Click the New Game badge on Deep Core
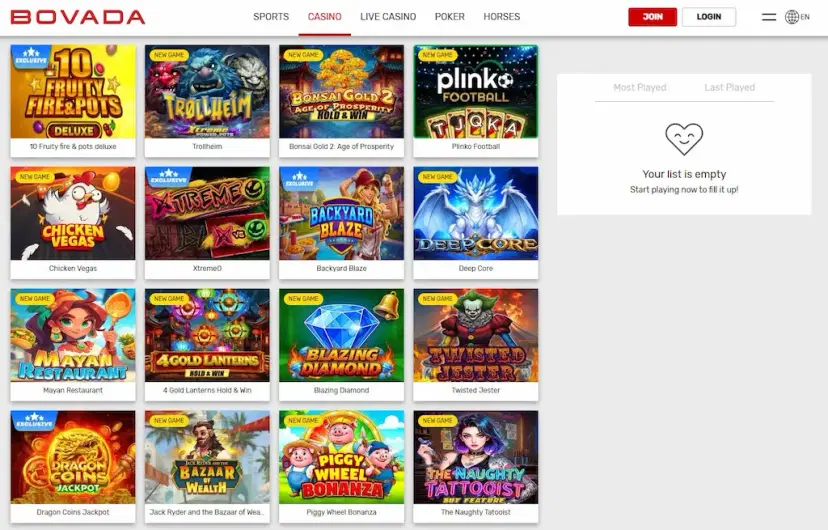This screenshot has height=530, width=828. (437, 177)
